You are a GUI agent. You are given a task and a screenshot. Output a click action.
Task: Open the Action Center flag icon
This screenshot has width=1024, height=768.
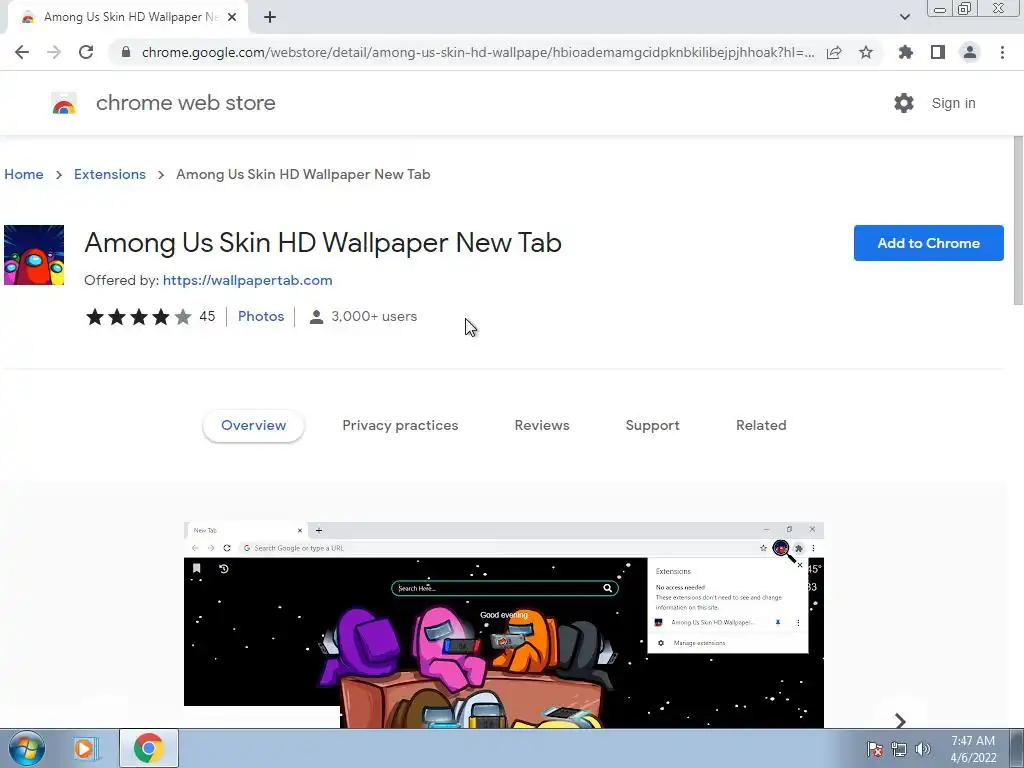[875, 749]
